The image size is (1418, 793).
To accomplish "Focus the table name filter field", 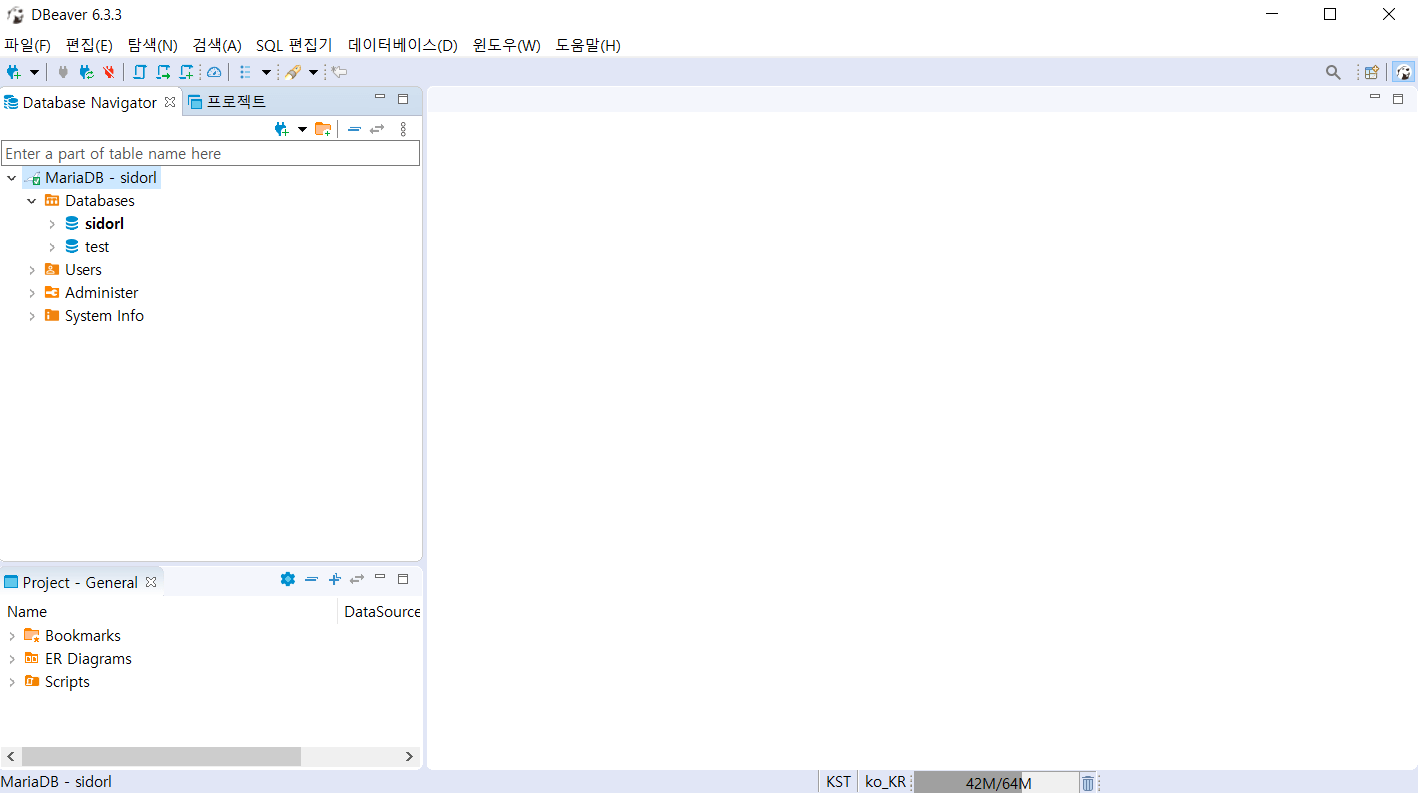I will (211, 153).
